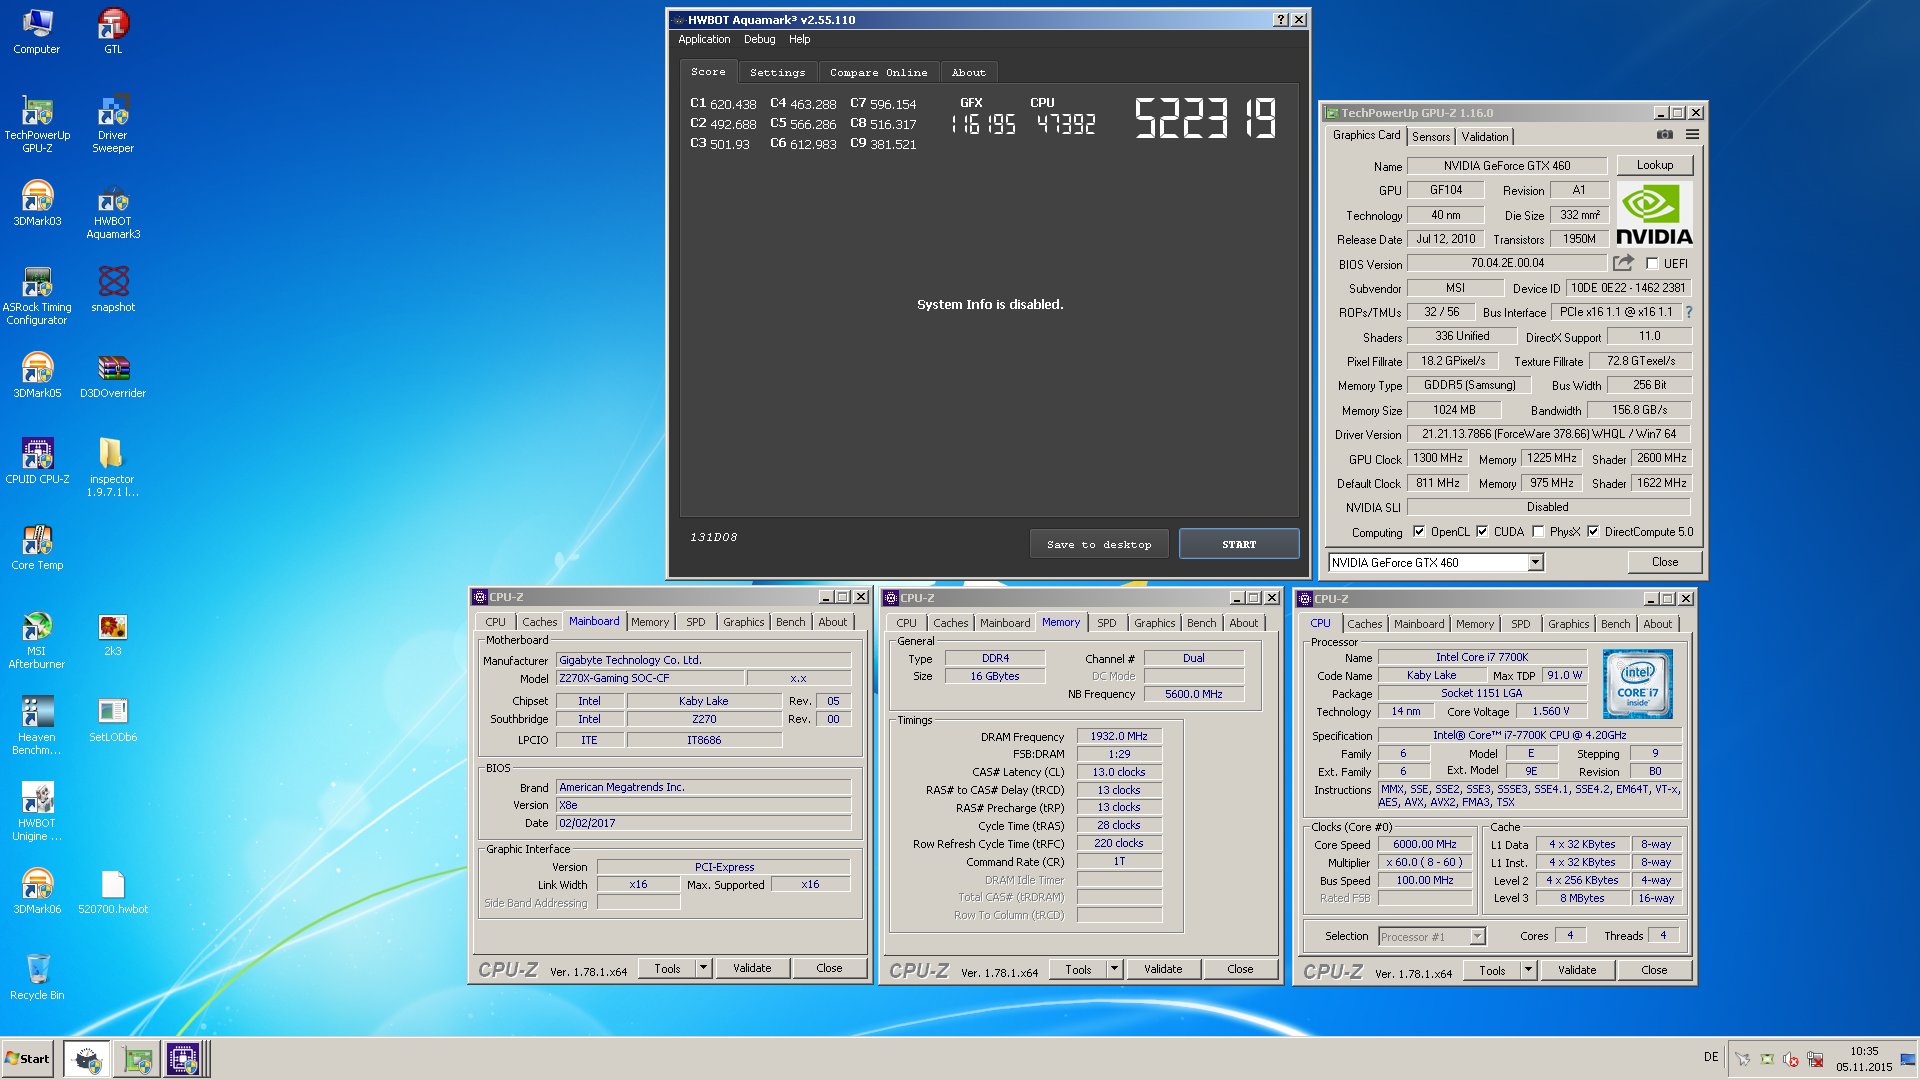The width and height of the screenshot is (1920, 1080).
Task: Expand Tools dropdown arrow in Memory CPU-Z
Action: 1114,969
